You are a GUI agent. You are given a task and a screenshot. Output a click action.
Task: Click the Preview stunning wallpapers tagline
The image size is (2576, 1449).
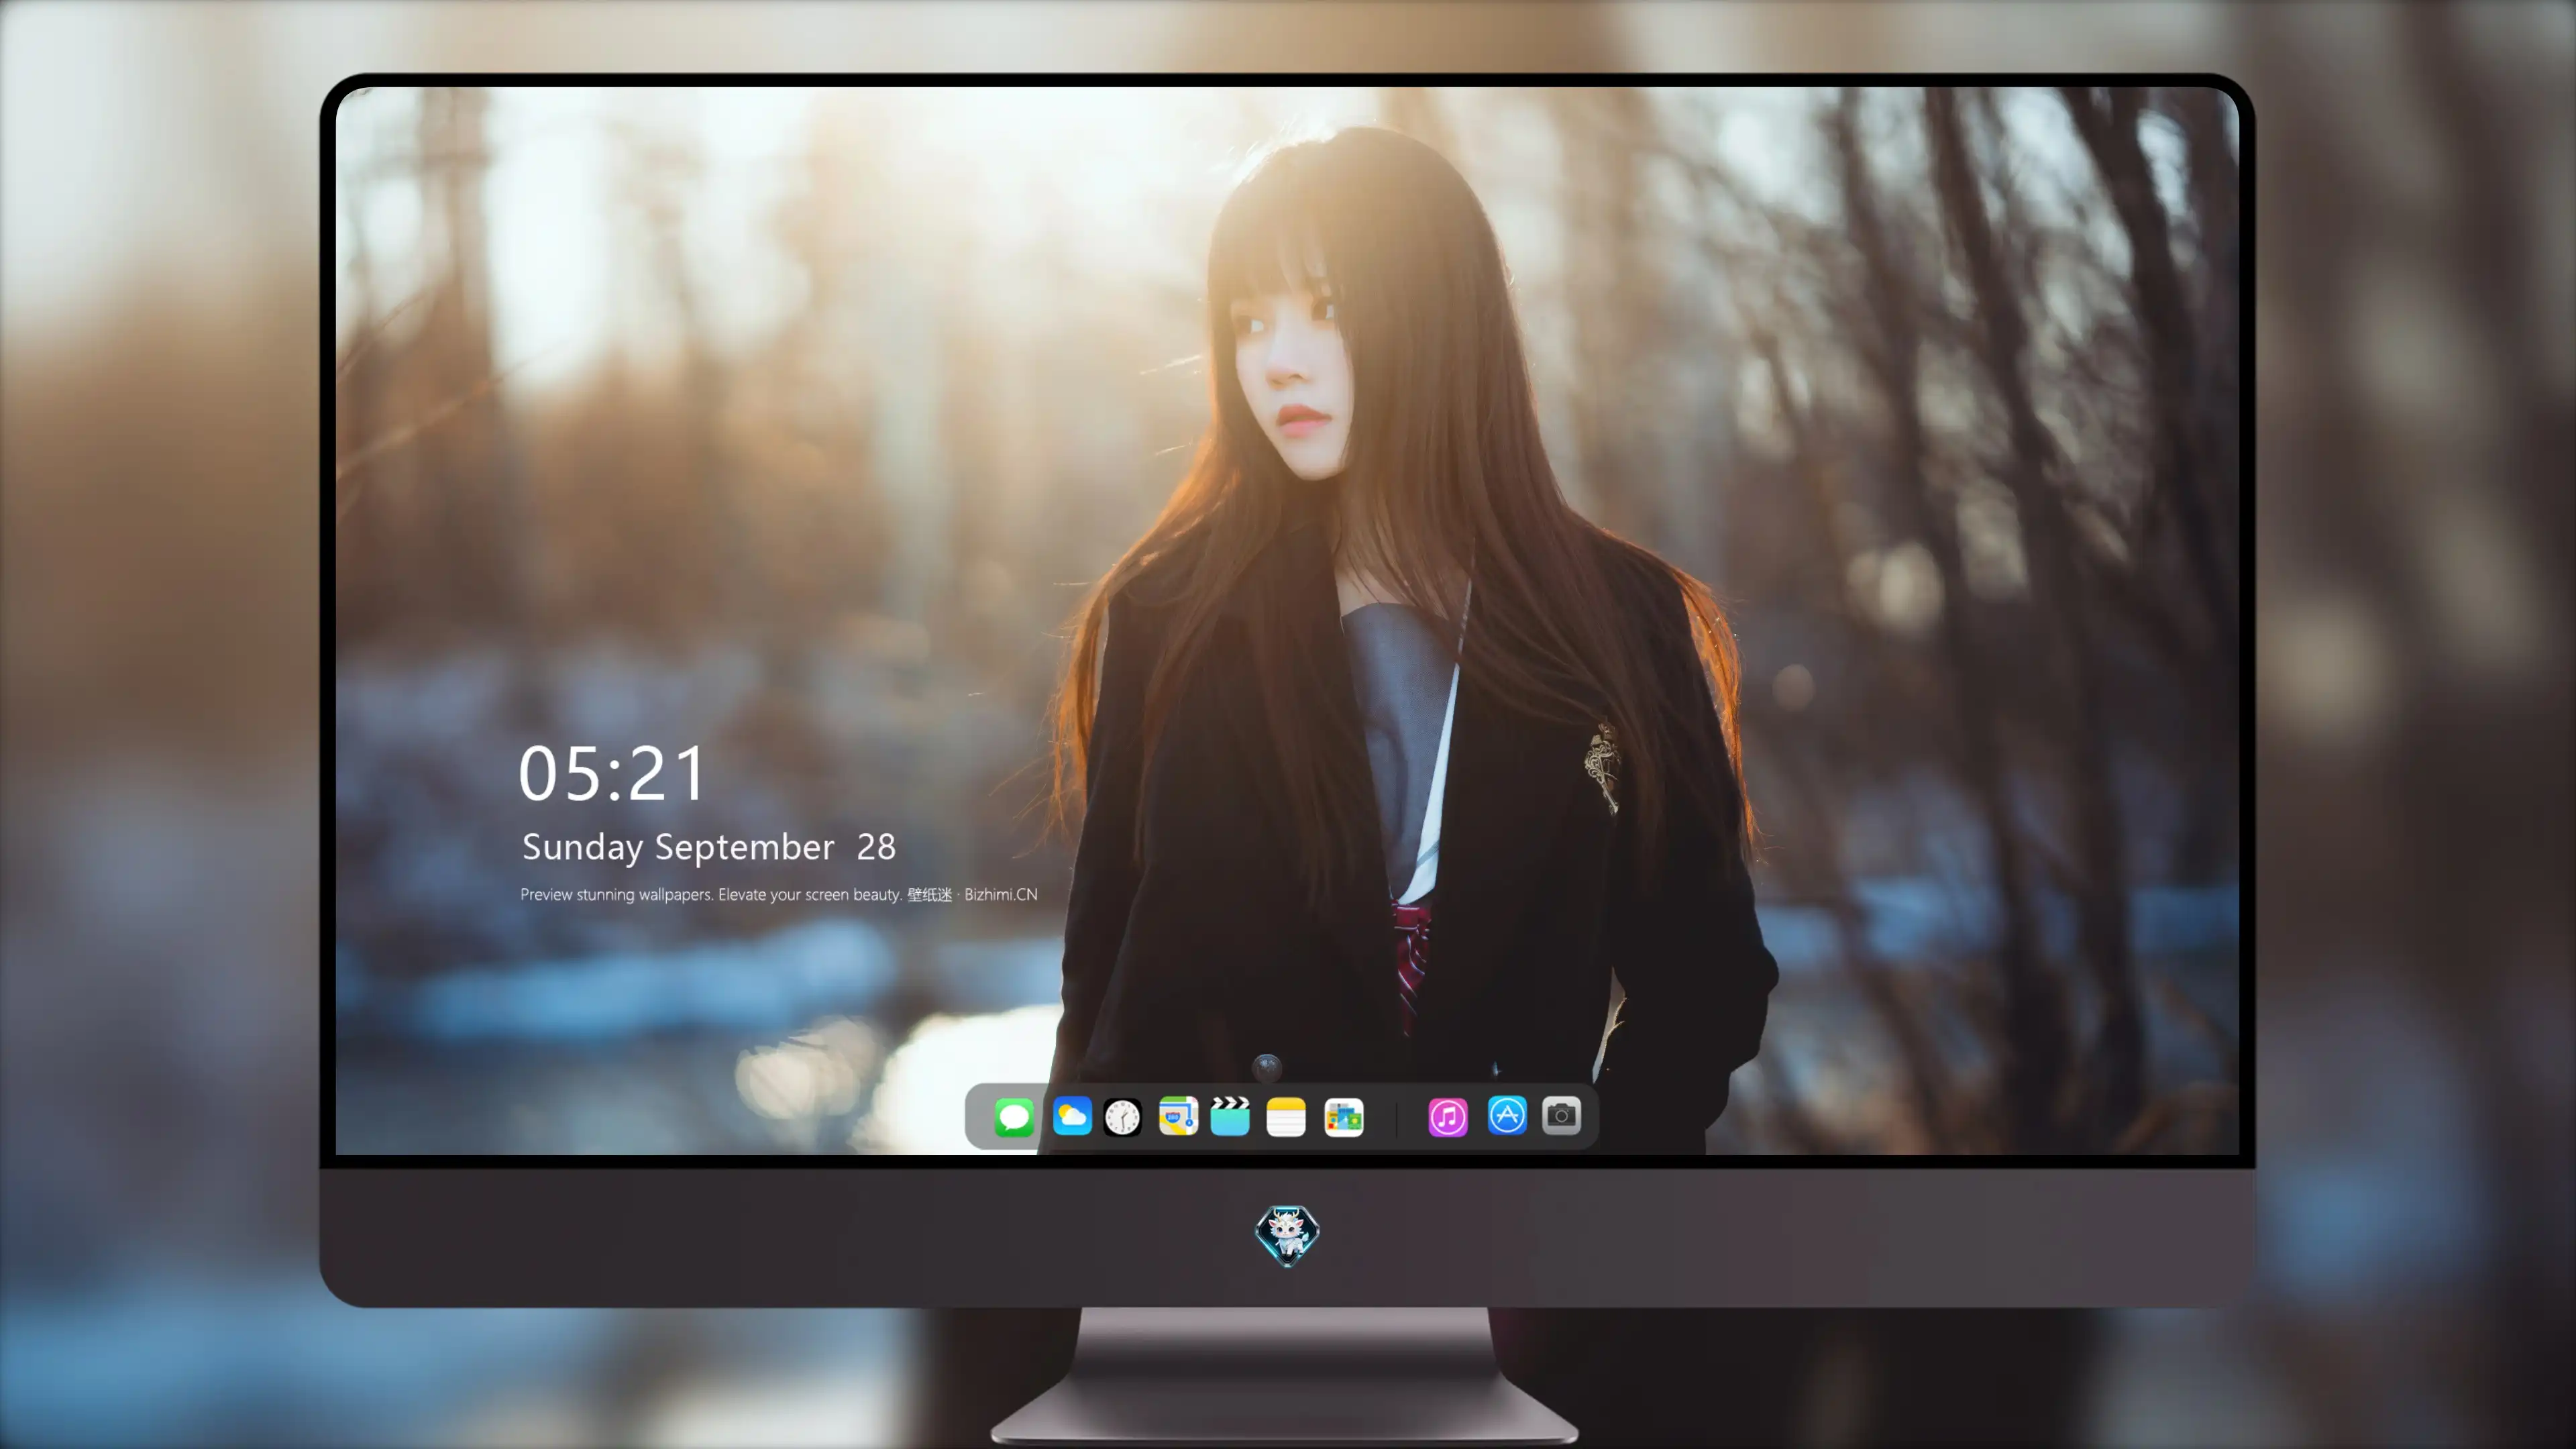(779, 894)
